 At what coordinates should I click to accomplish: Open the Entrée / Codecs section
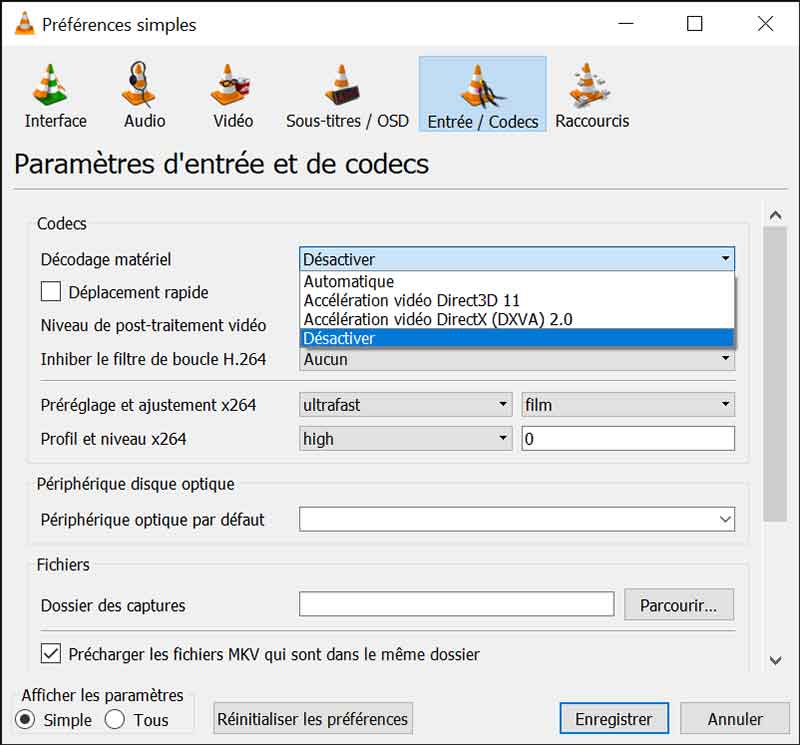(482, 95)
